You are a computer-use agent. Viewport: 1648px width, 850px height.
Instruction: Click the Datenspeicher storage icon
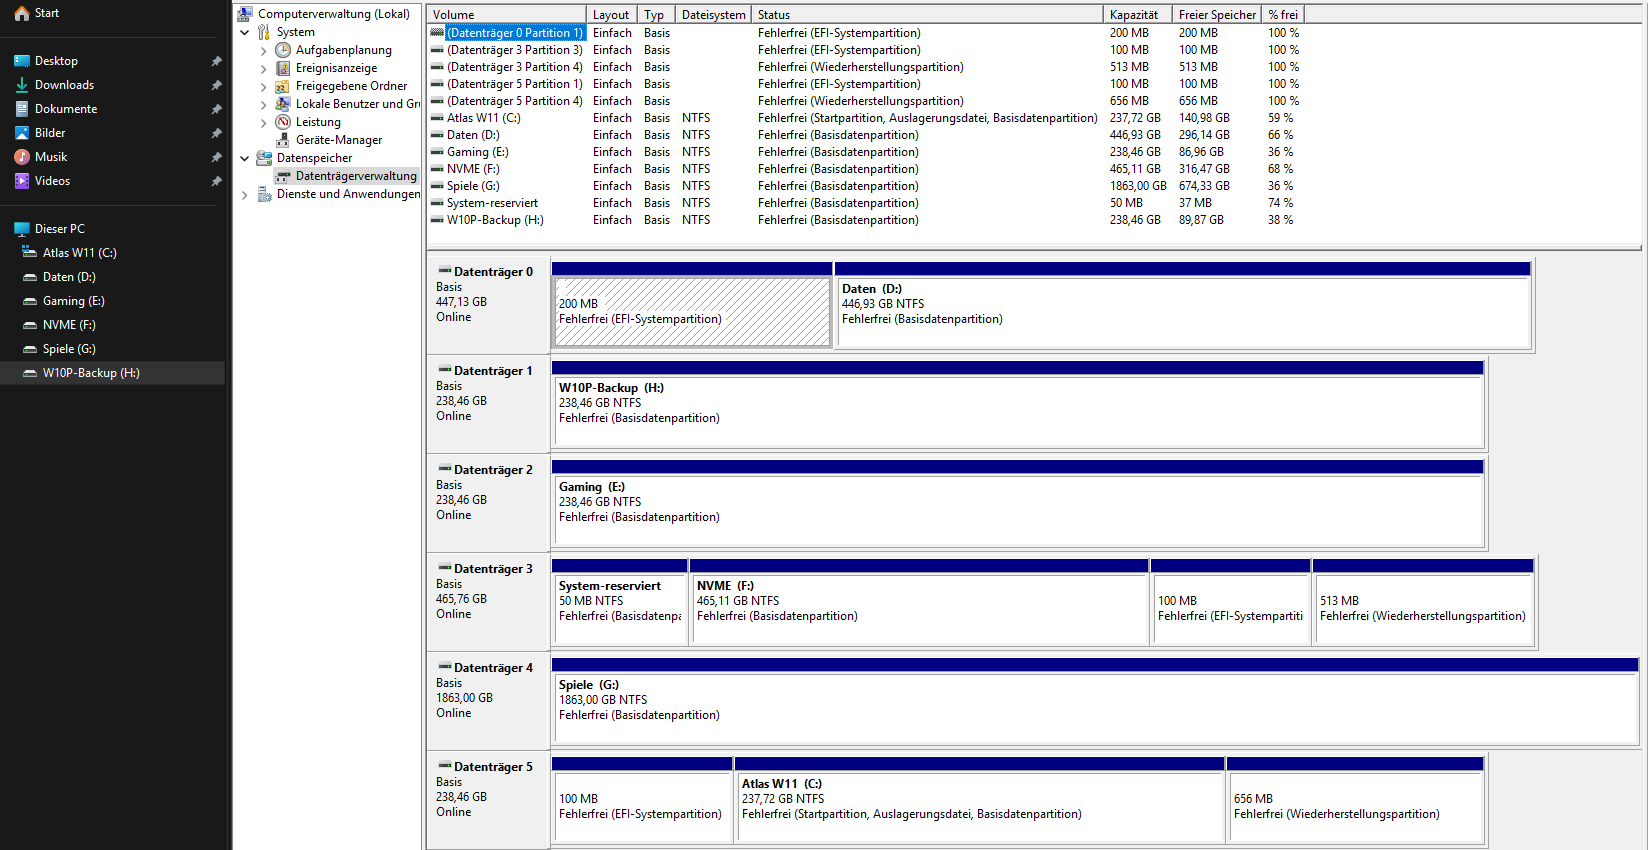point(264,158)
